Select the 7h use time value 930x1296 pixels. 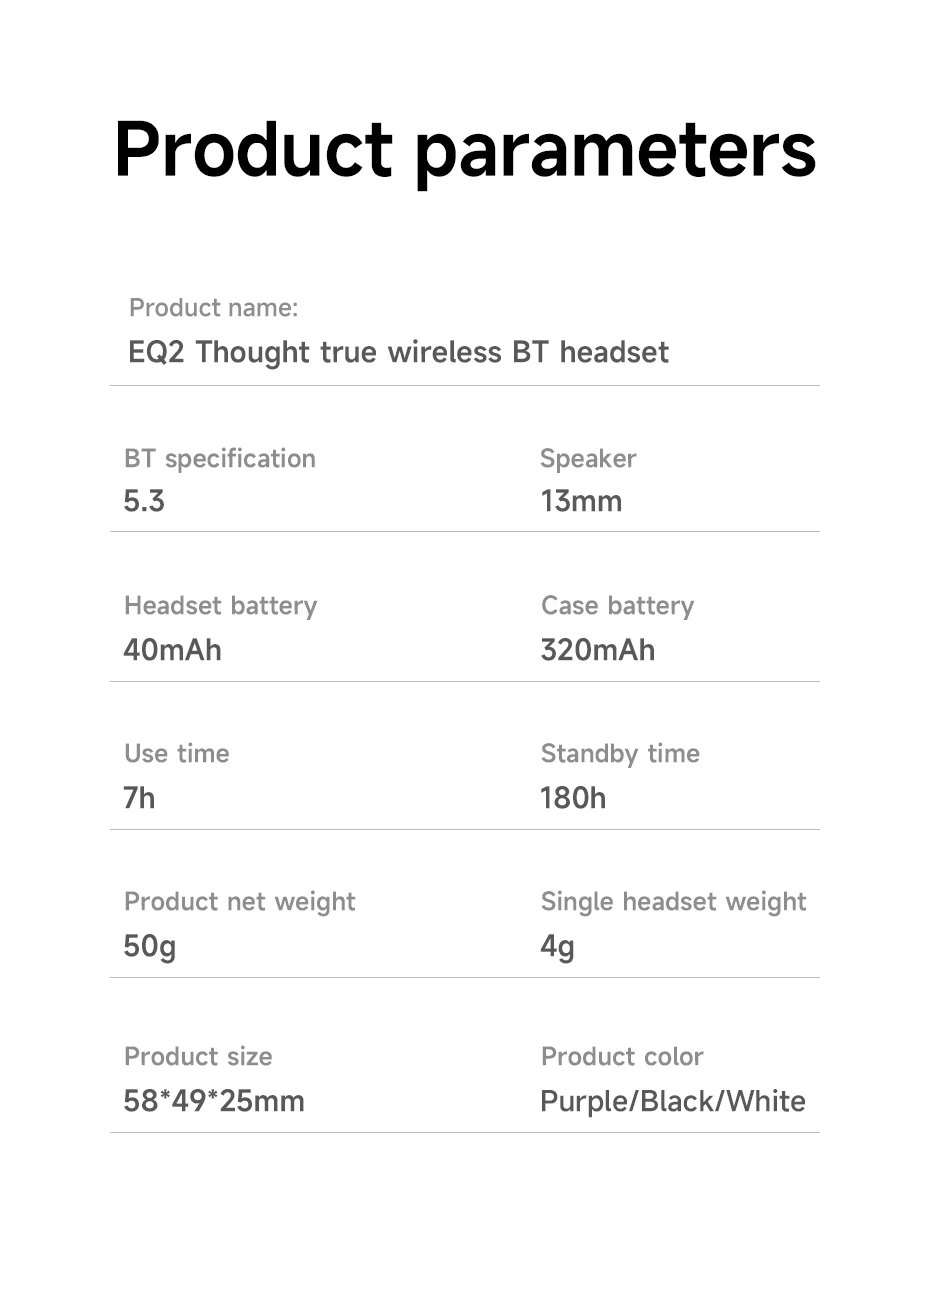pyautogui.click(x=139, y=798)
